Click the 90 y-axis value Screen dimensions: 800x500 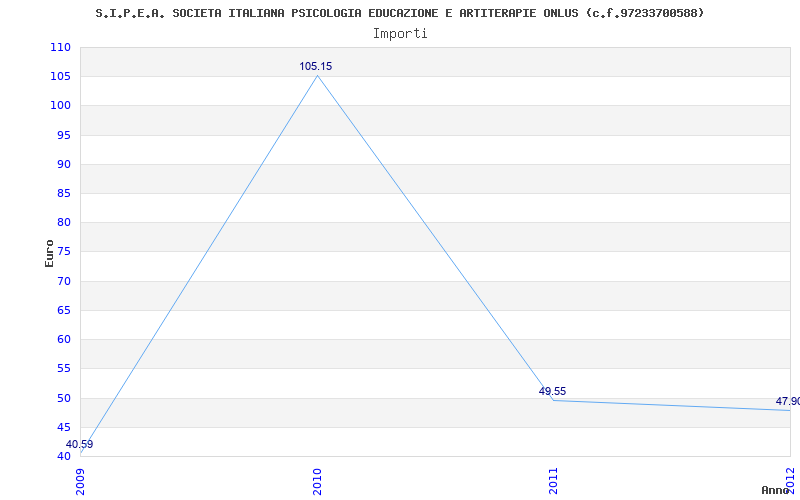63,164
